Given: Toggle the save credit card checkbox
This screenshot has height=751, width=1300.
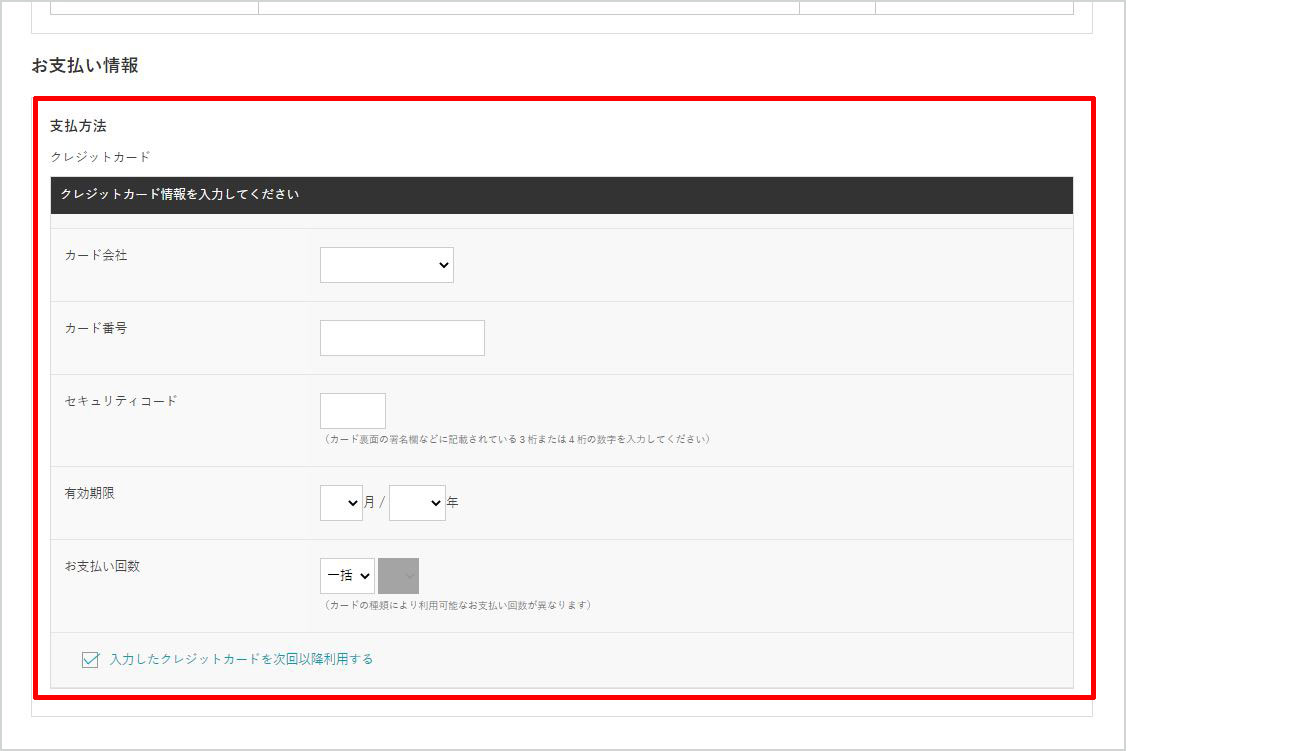Looking at the screenshot, I should click(90, 660).
